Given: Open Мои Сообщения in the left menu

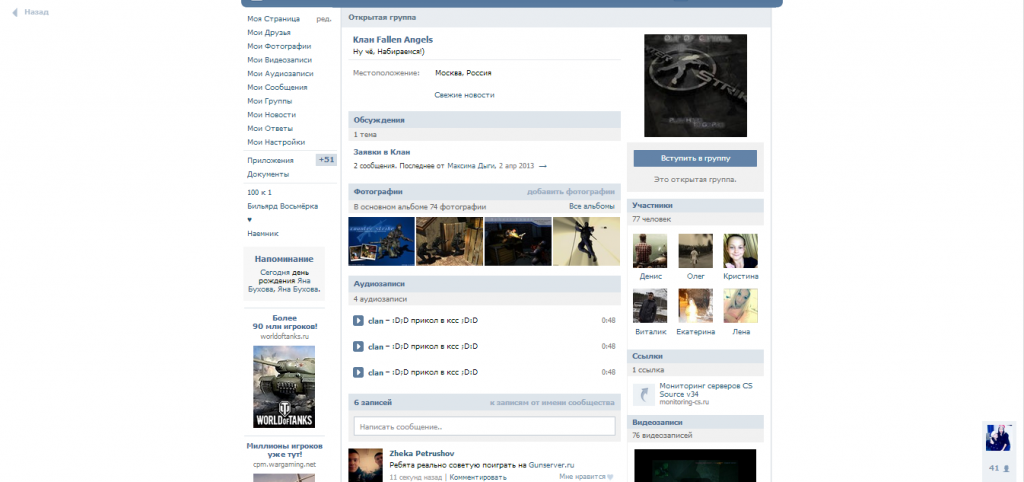Looking at the screenshot, I should coord(278,87).
